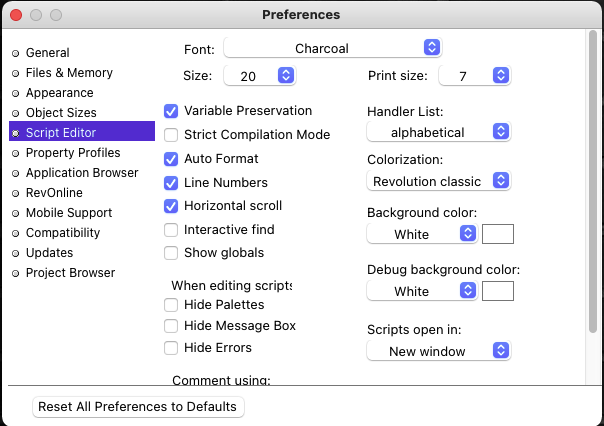The image size is (604, 426).
Task: Click the Debug background color swatch
Action: (498, 291)
